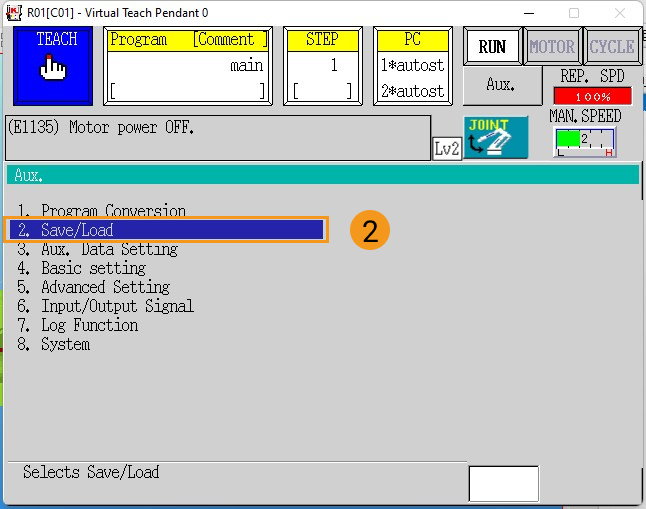Minimize the Virtual Teach Pendant window
This screenshot has width=646, height=509.
point(529,13)
